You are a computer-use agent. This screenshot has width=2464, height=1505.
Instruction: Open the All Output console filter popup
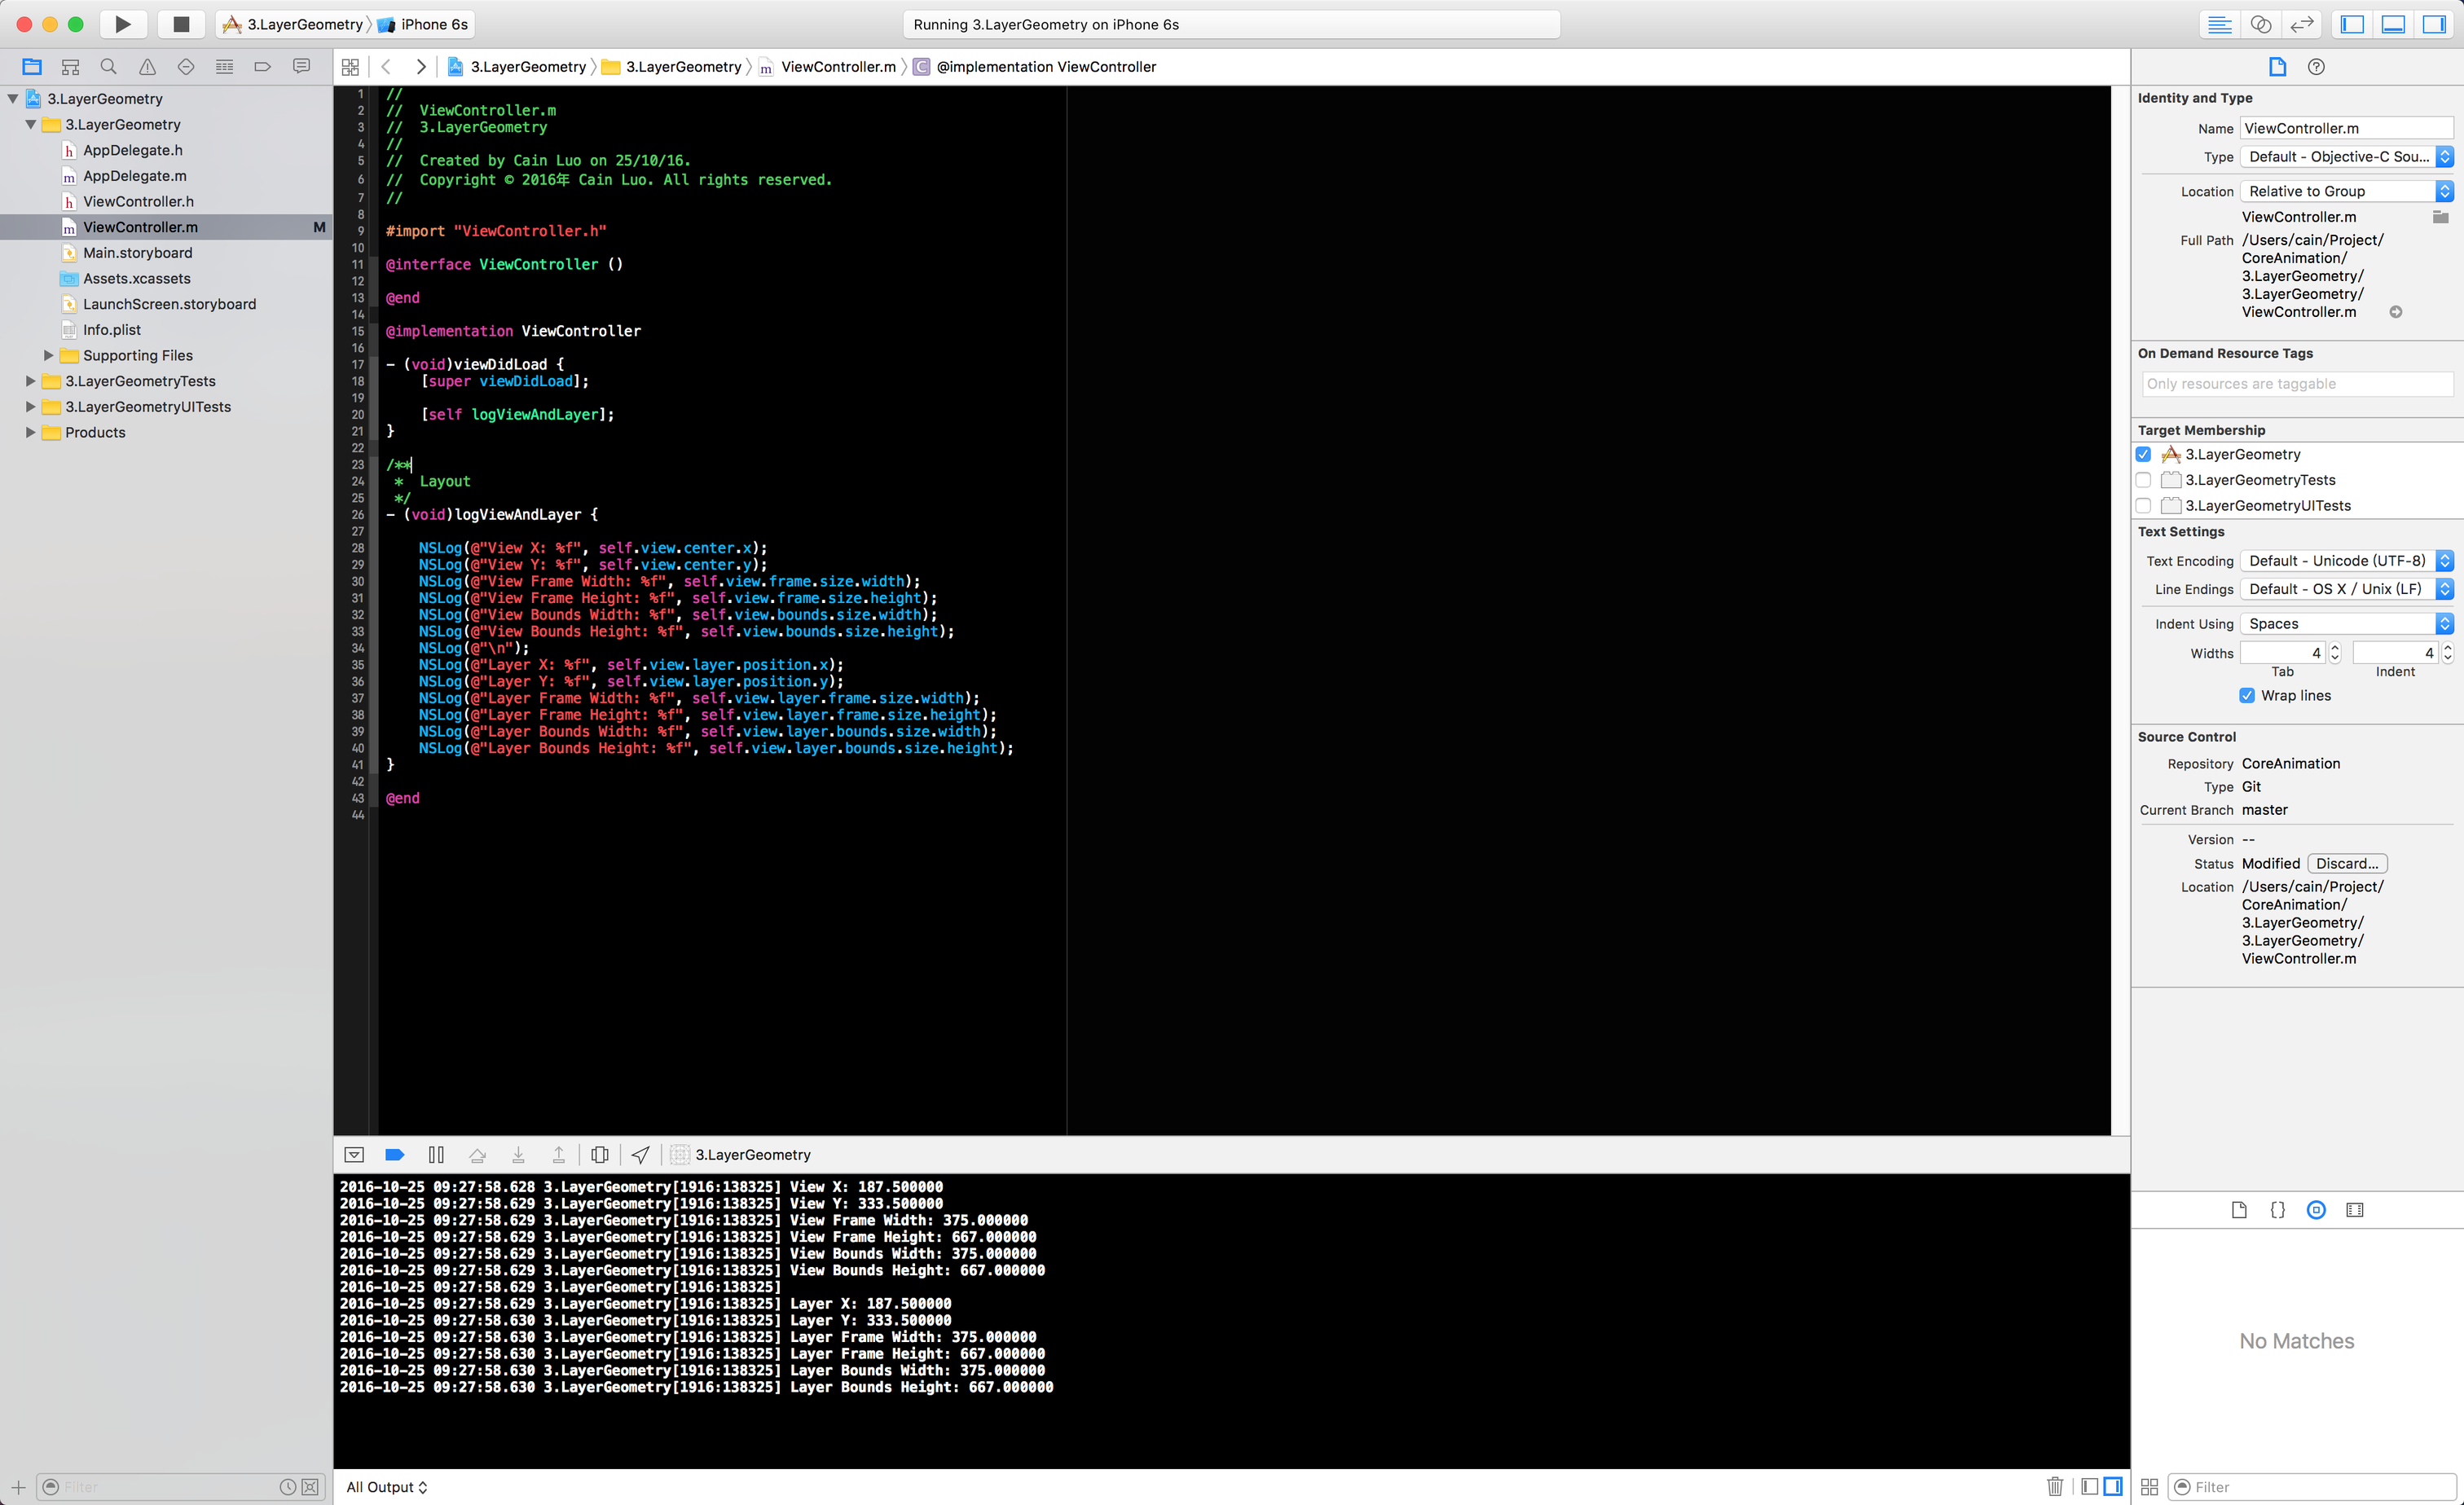[x=386, y=1487]
